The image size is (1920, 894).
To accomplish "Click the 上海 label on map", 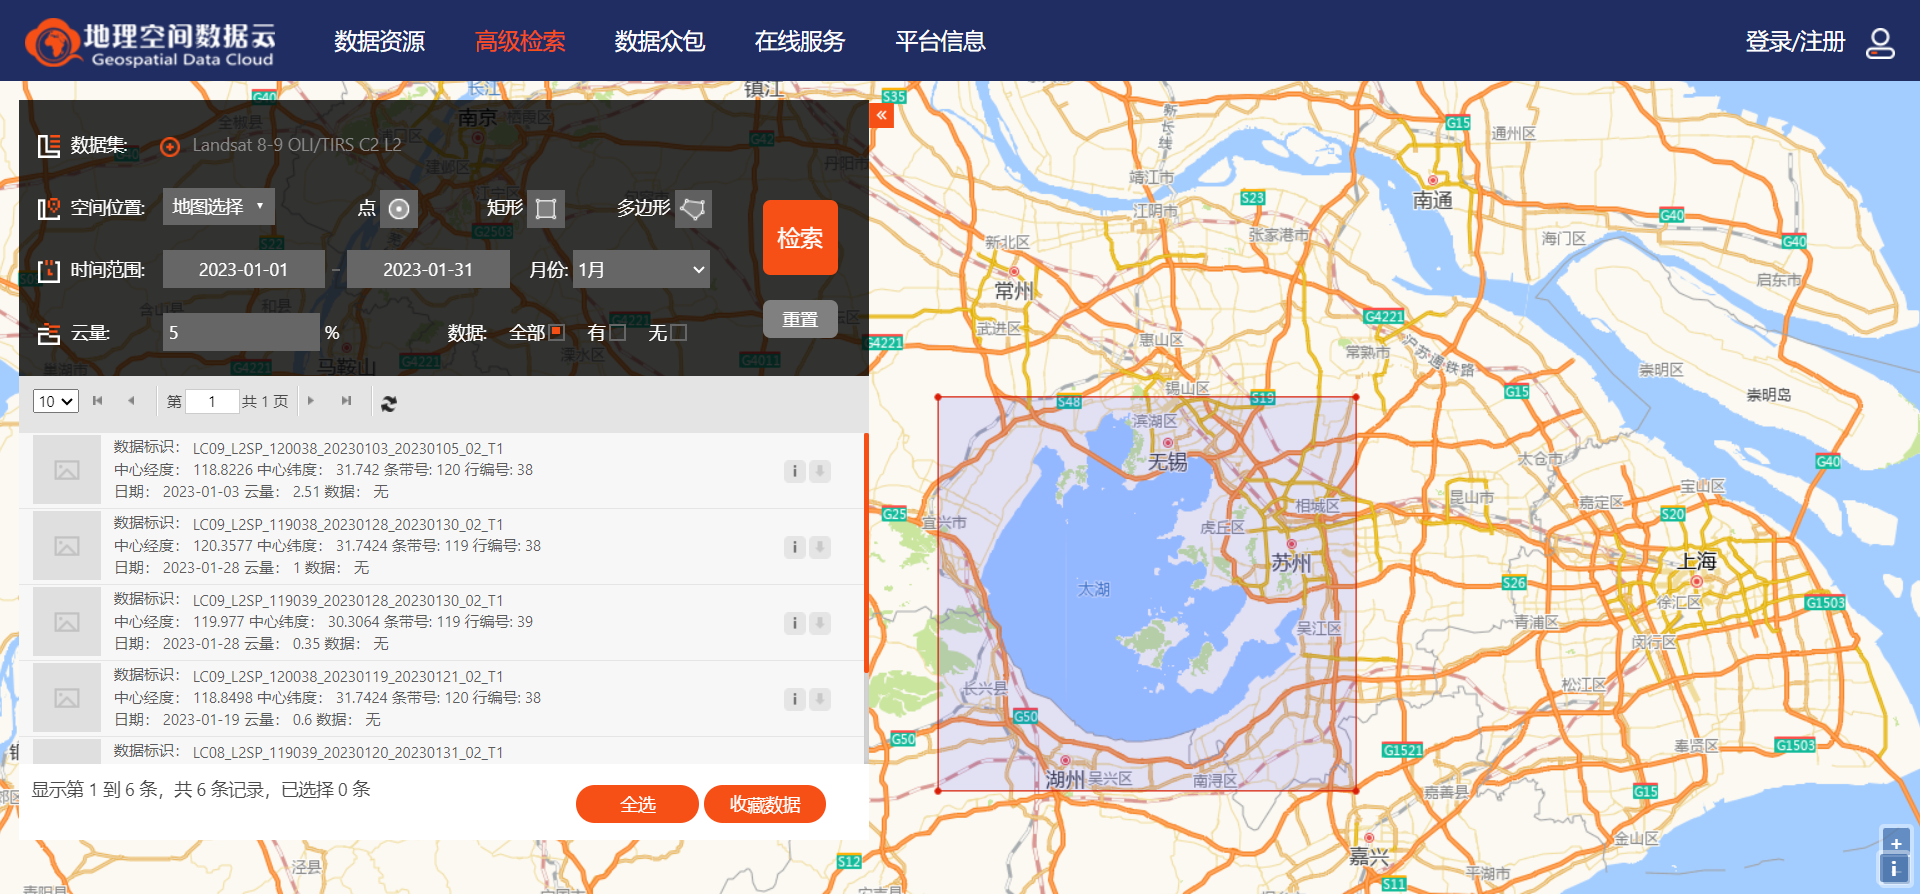I will pyautogui.click(x=1698, y=561).
